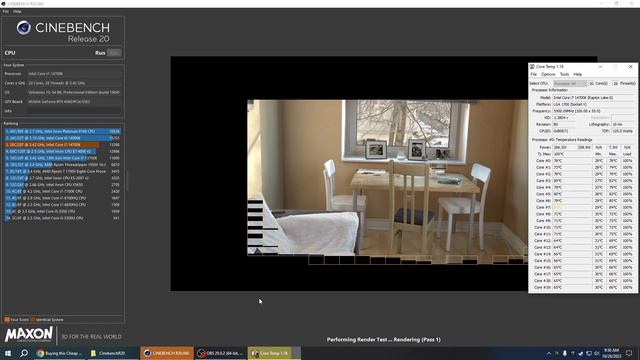Open Core Temp Options menu
Image resolution: width=640 pixels, height=360 pixels.
click(x=548, y=74)
